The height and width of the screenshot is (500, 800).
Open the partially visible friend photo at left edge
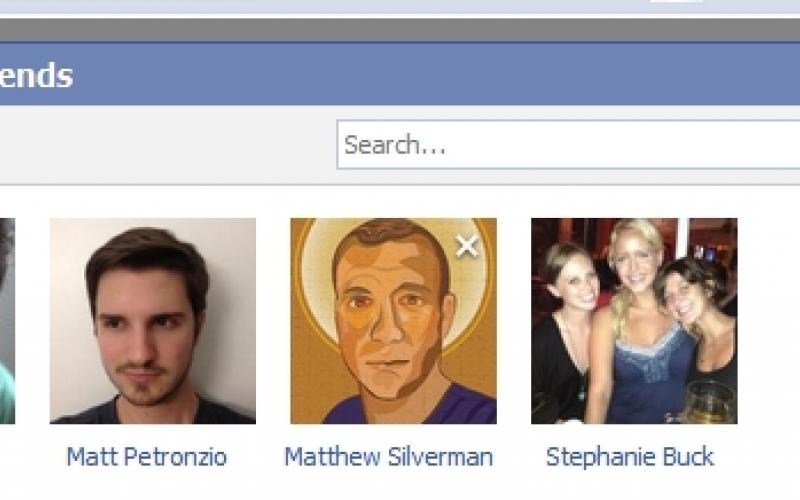tap(7, 320)
